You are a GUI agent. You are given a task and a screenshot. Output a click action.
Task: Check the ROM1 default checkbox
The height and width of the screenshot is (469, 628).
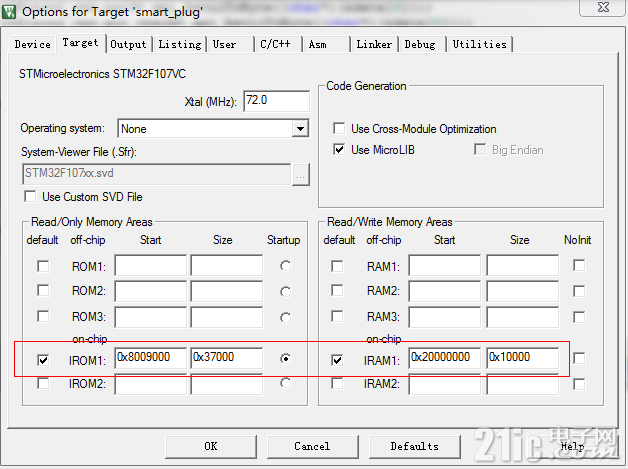43,266
